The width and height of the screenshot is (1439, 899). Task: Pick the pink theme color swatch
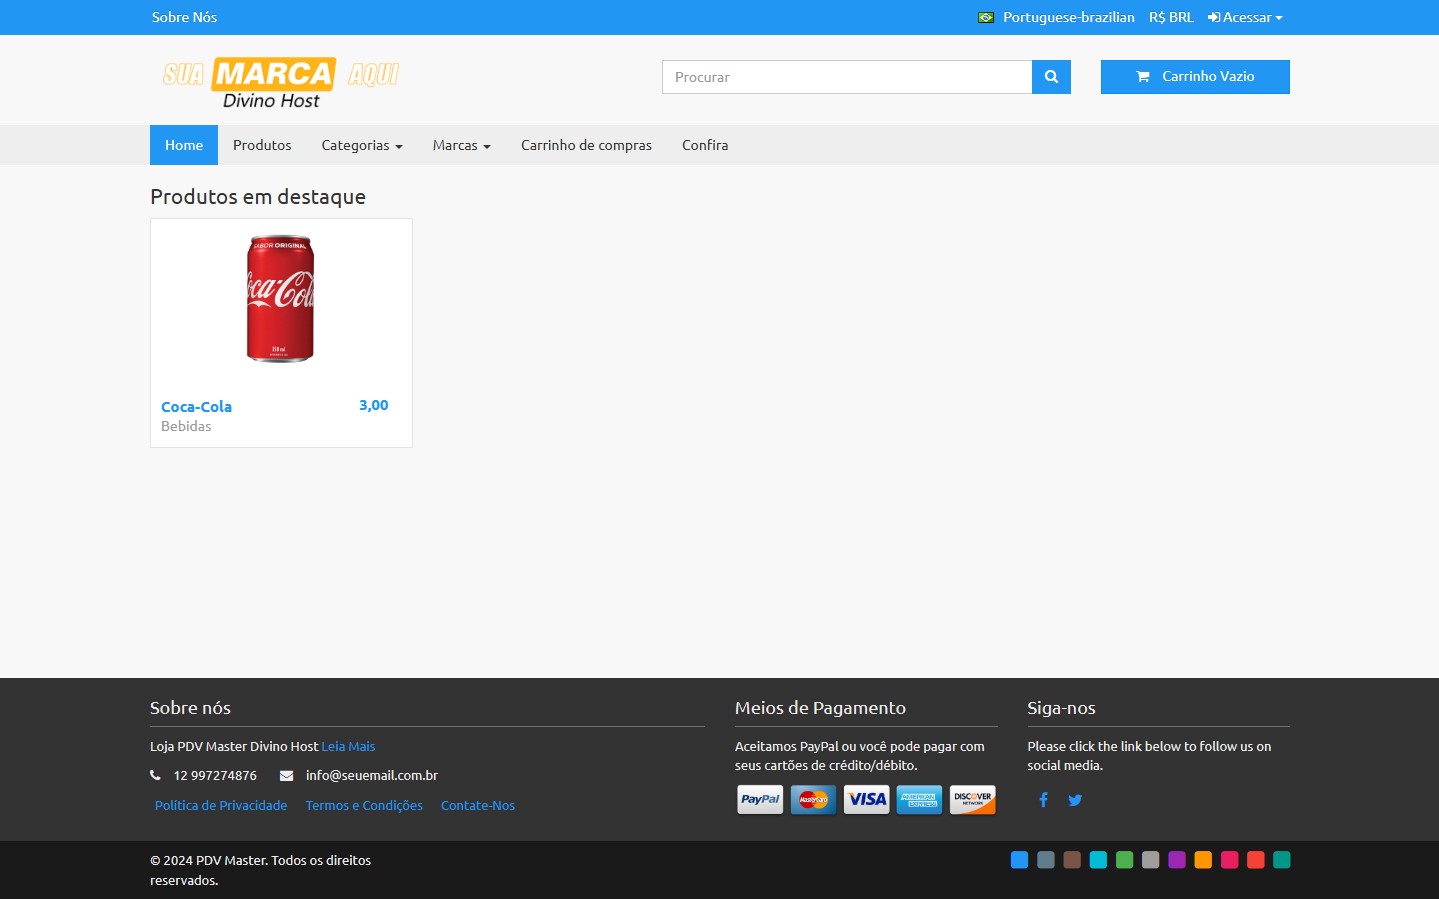pyautogui.click(x=1229, y=860)
